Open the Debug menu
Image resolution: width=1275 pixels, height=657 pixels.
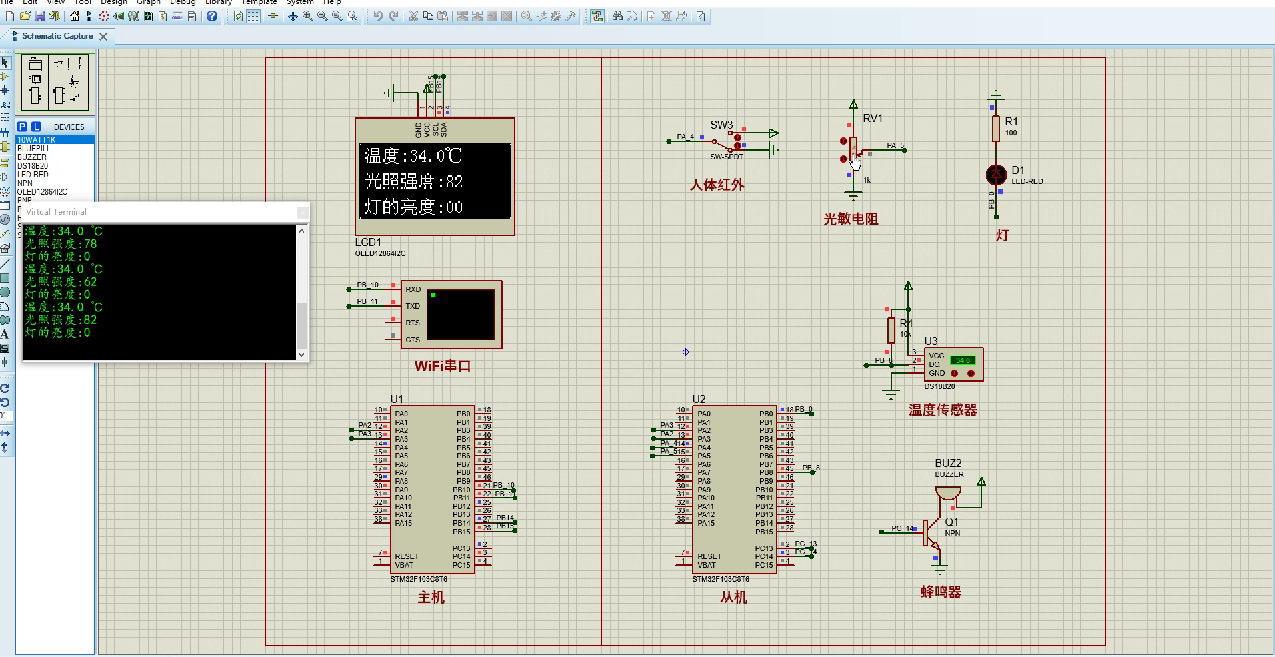coord(182,4)
